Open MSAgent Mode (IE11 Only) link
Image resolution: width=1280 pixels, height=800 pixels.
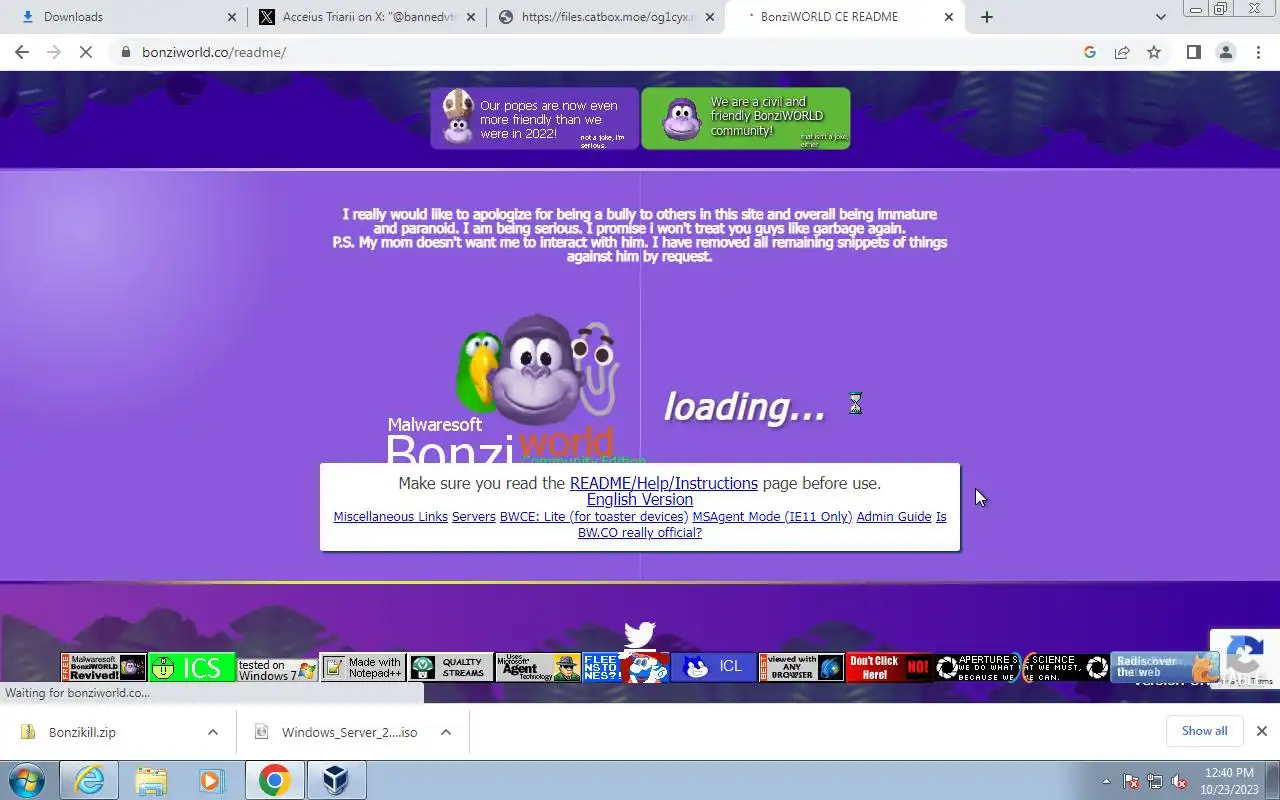[x=772, y=517]
